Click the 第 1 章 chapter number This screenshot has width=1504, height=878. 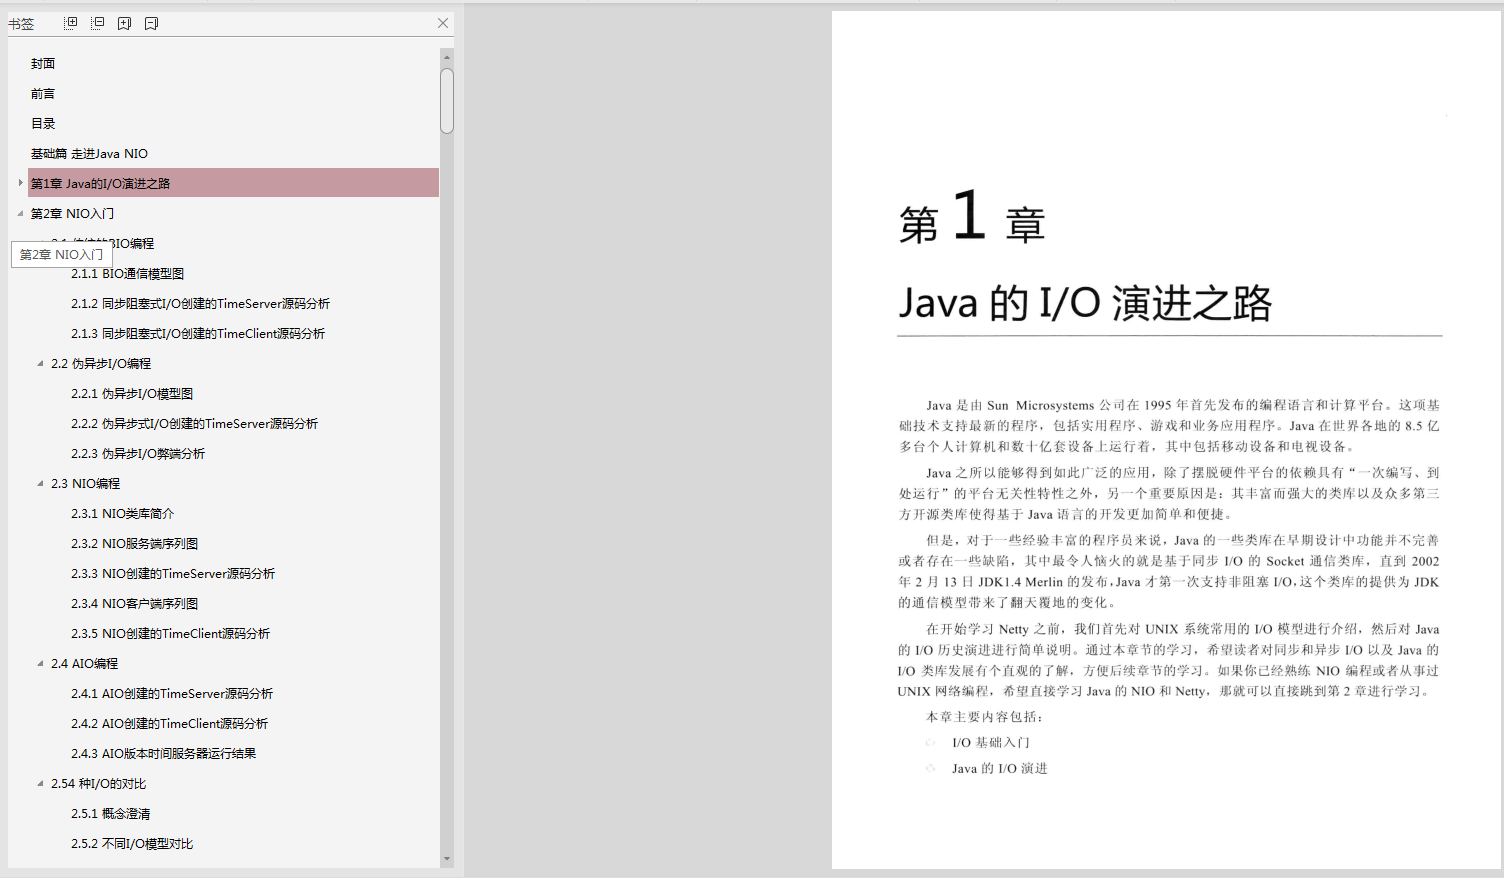click(972, 217)
